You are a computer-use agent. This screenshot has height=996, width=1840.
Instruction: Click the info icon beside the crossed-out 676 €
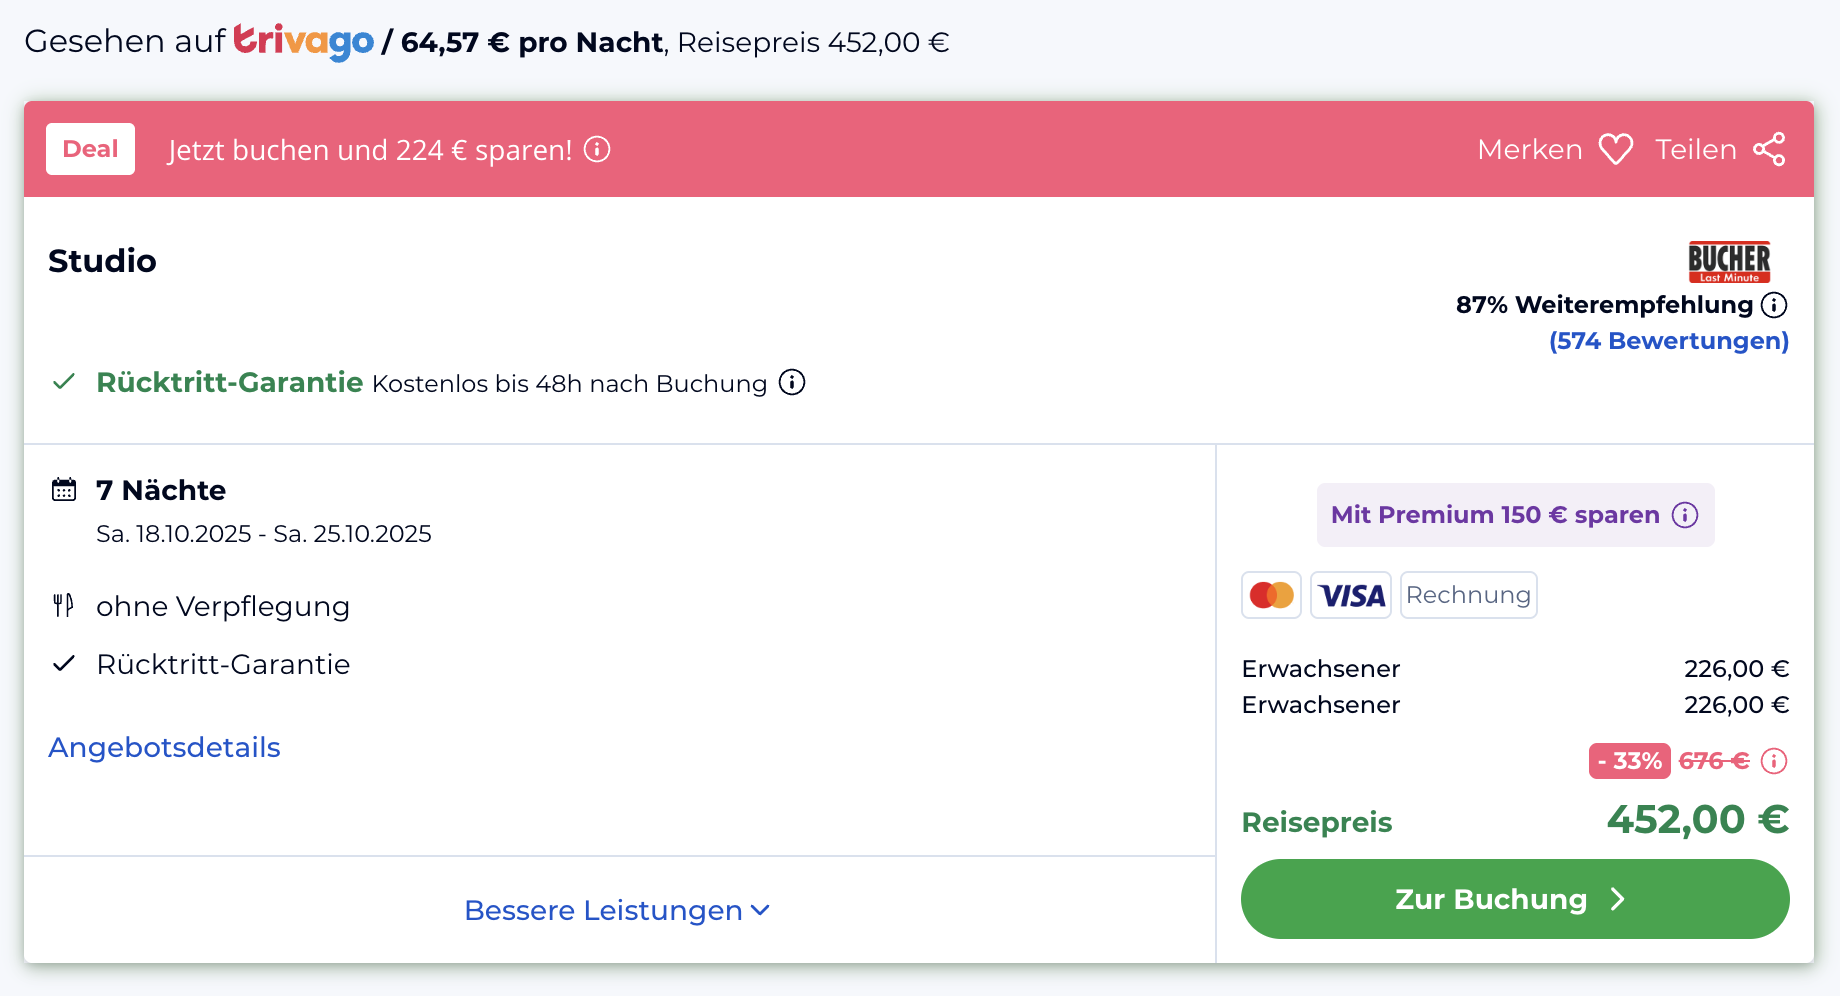click(x=1774, y=761)
